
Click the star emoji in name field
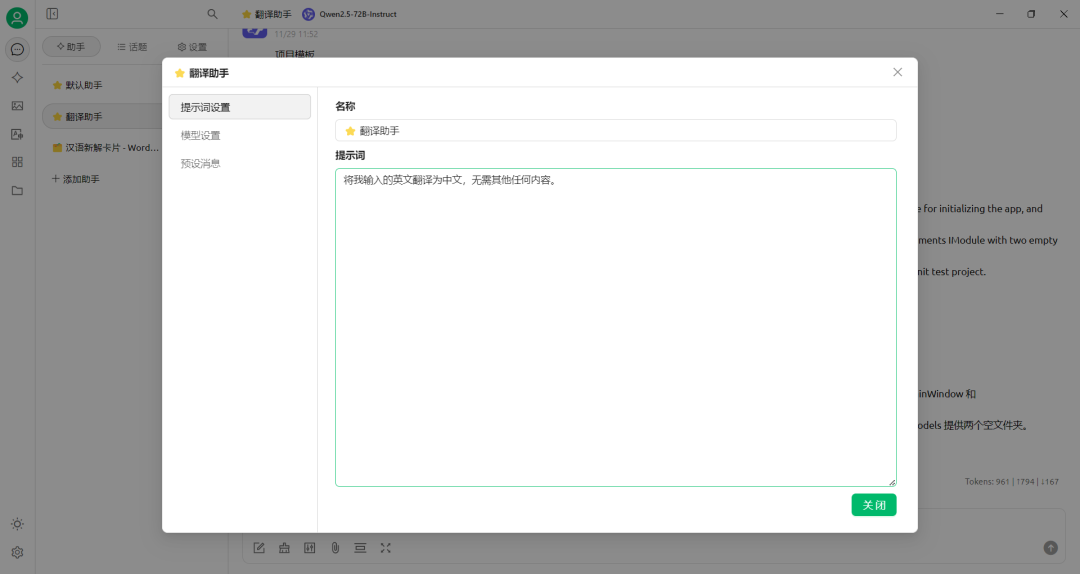pos(350,131)
